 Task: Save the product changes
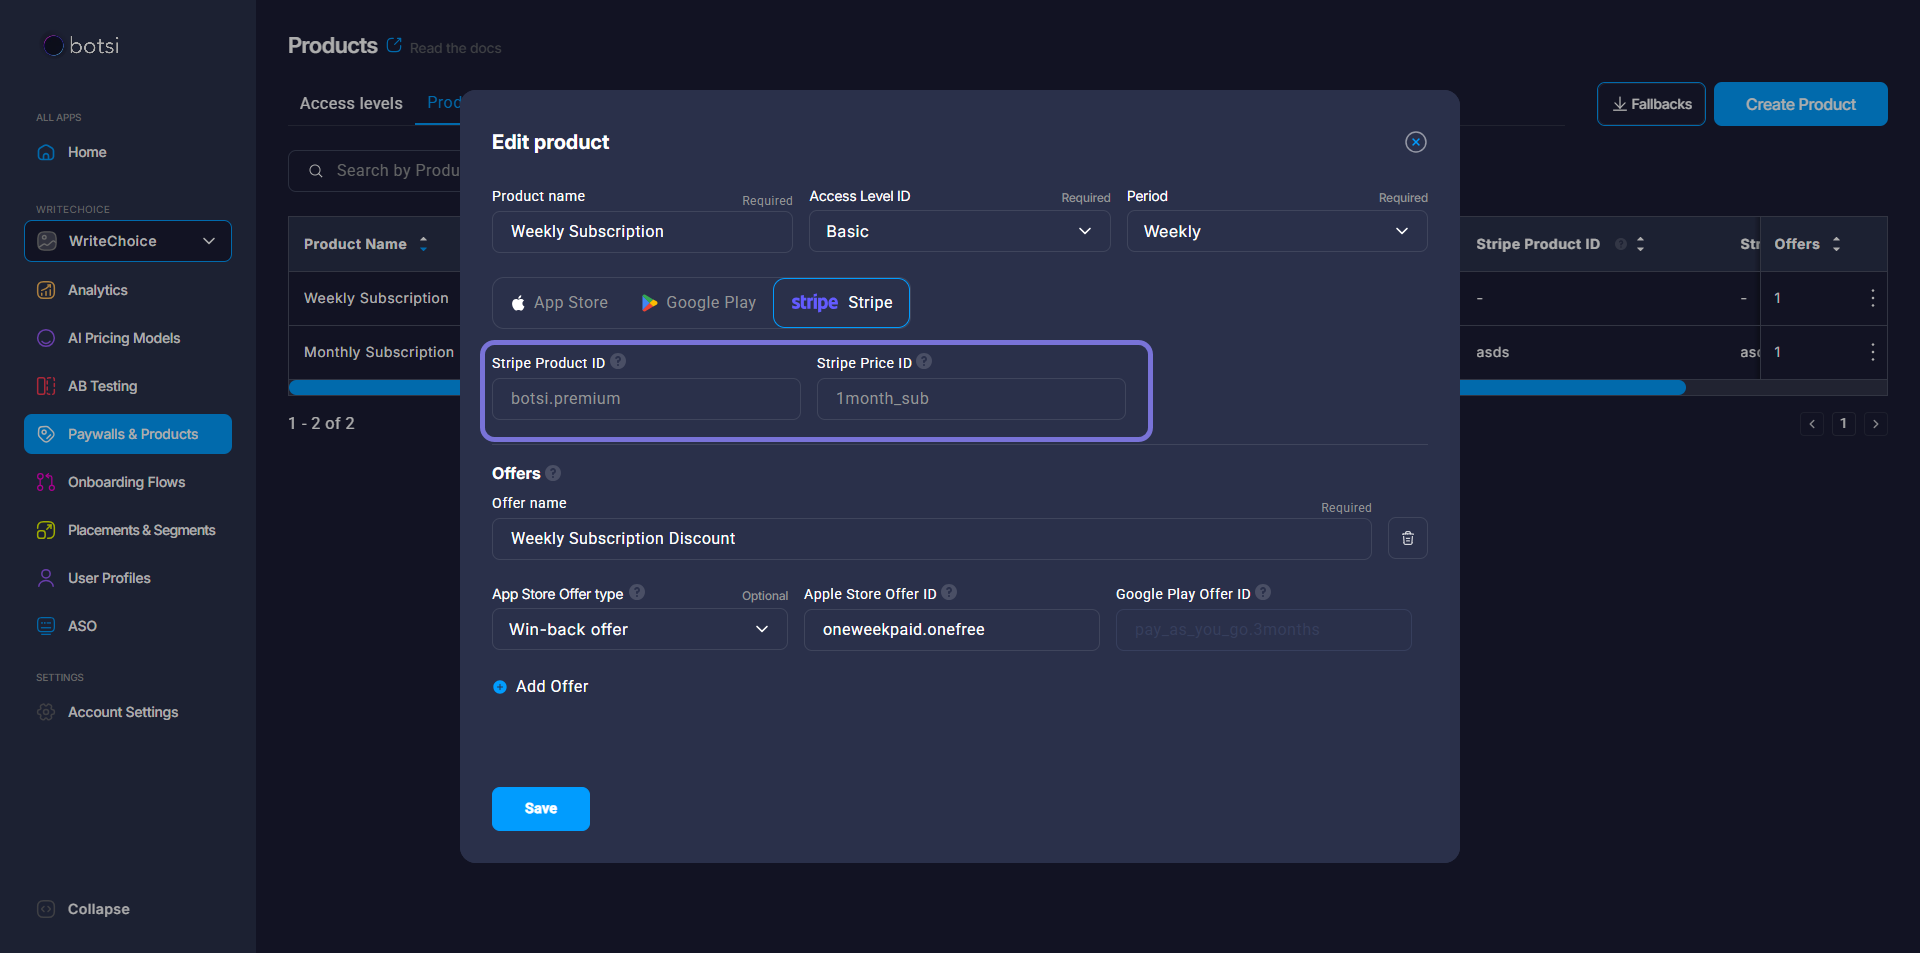coord(540,809)
